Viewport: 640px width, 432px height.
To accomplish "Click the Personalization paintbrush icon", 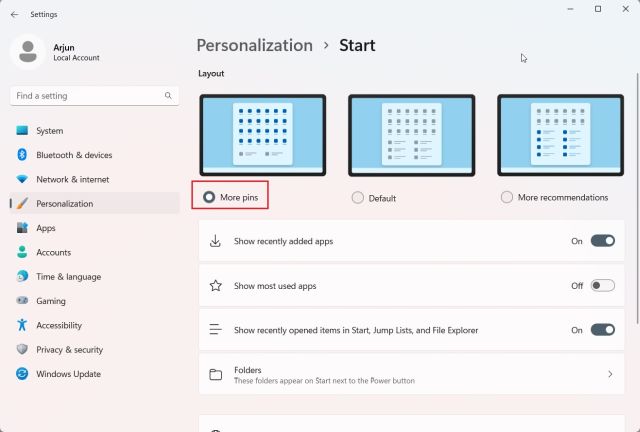I will (x=22, y=203).
